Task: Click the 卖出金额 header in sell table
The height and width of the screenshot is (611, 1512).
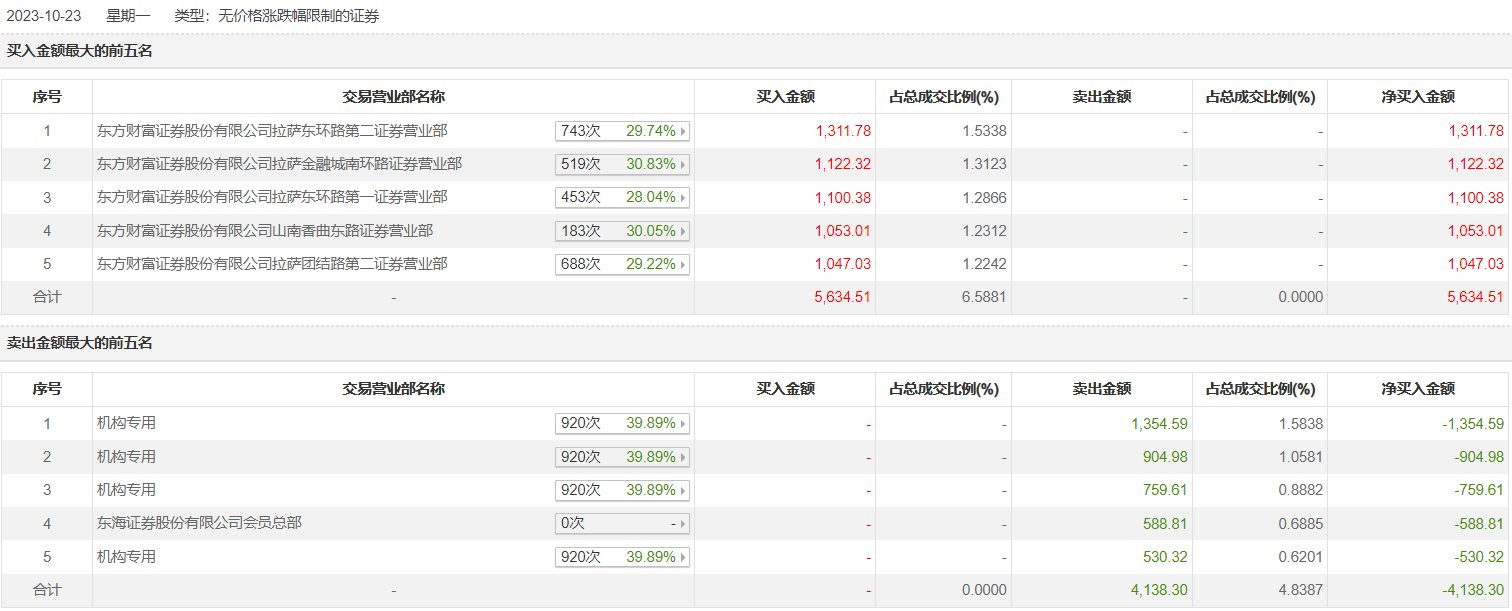Action: (x=1102, y=389)
